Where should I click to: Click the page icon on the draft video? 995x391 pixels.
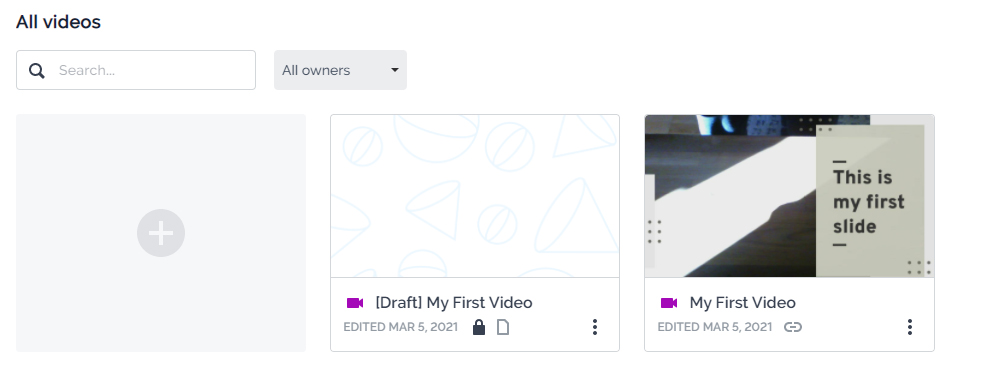[503, 327]
